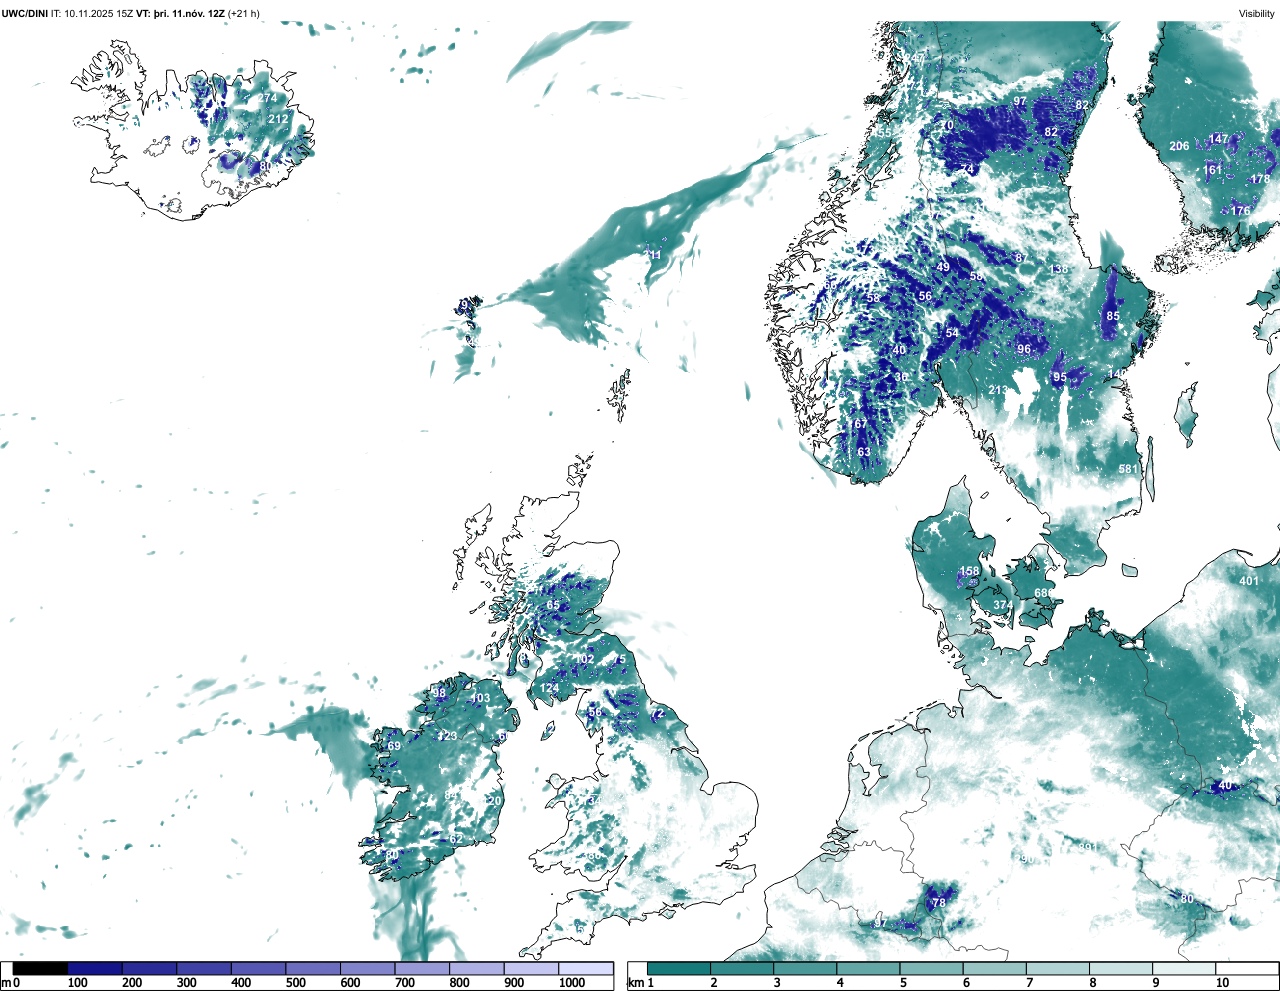Click the initial time '10.11.2025 15Z'
This screenshot has height=991, width=1280.
tap(99, 13)
